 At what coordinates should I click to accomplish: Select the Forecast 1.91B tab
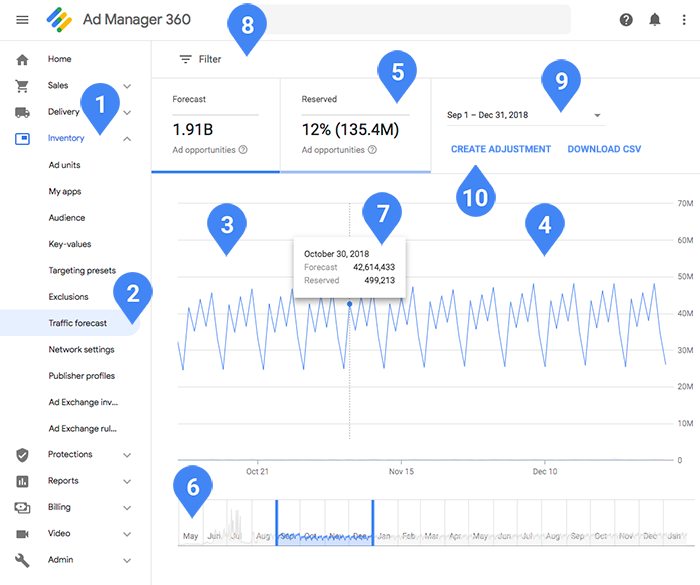[x=216, y=125]
